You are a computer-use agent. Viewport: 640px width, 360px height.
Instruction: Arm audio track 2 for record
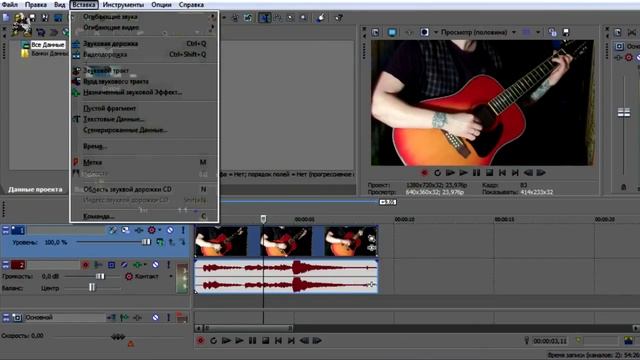coord(85,265)
